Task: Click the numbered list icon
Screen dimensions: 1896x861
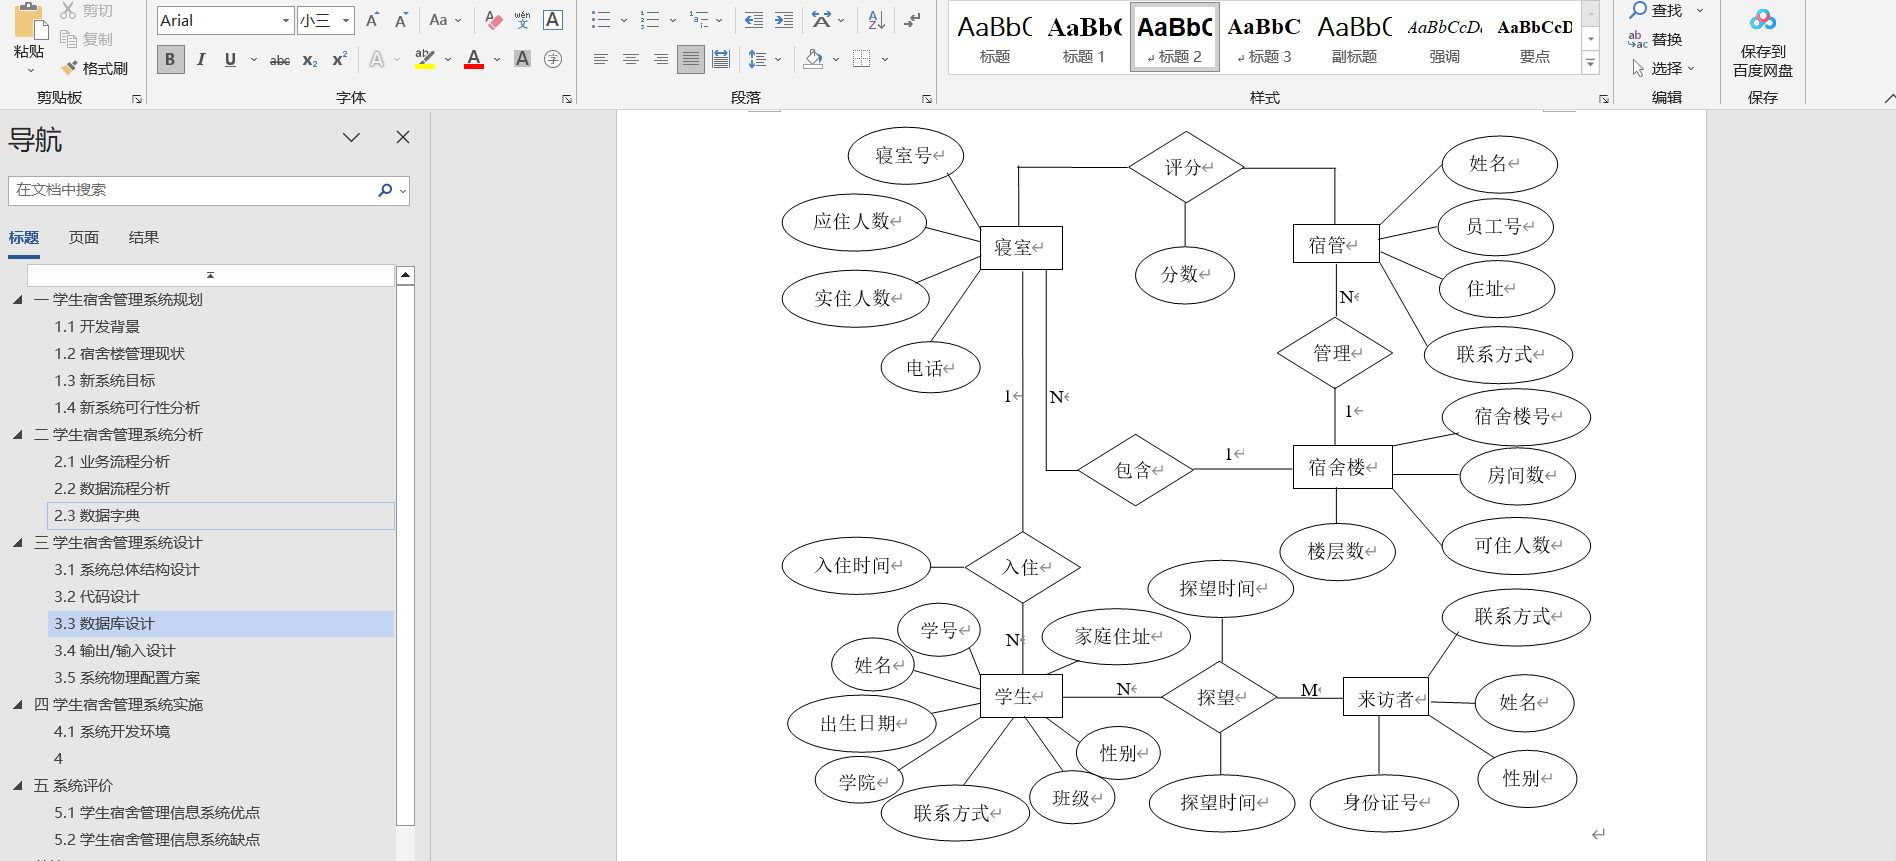Action: [649, 20]
